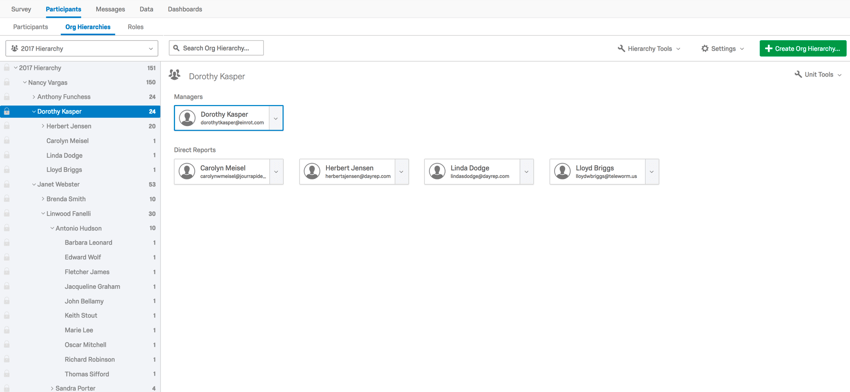Open the 2017 Hierarchy selector dropdown

[x=82, y=48]
